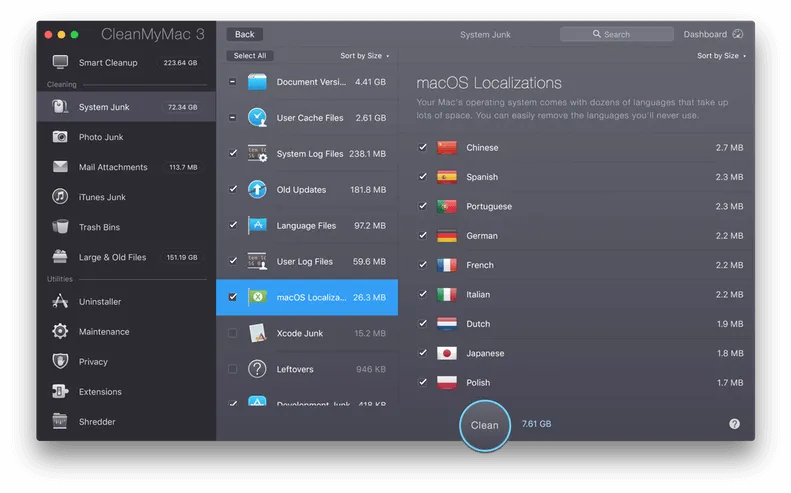Check the Leftovers checkbox
This screenshot has height=493, width=791.
233,368
